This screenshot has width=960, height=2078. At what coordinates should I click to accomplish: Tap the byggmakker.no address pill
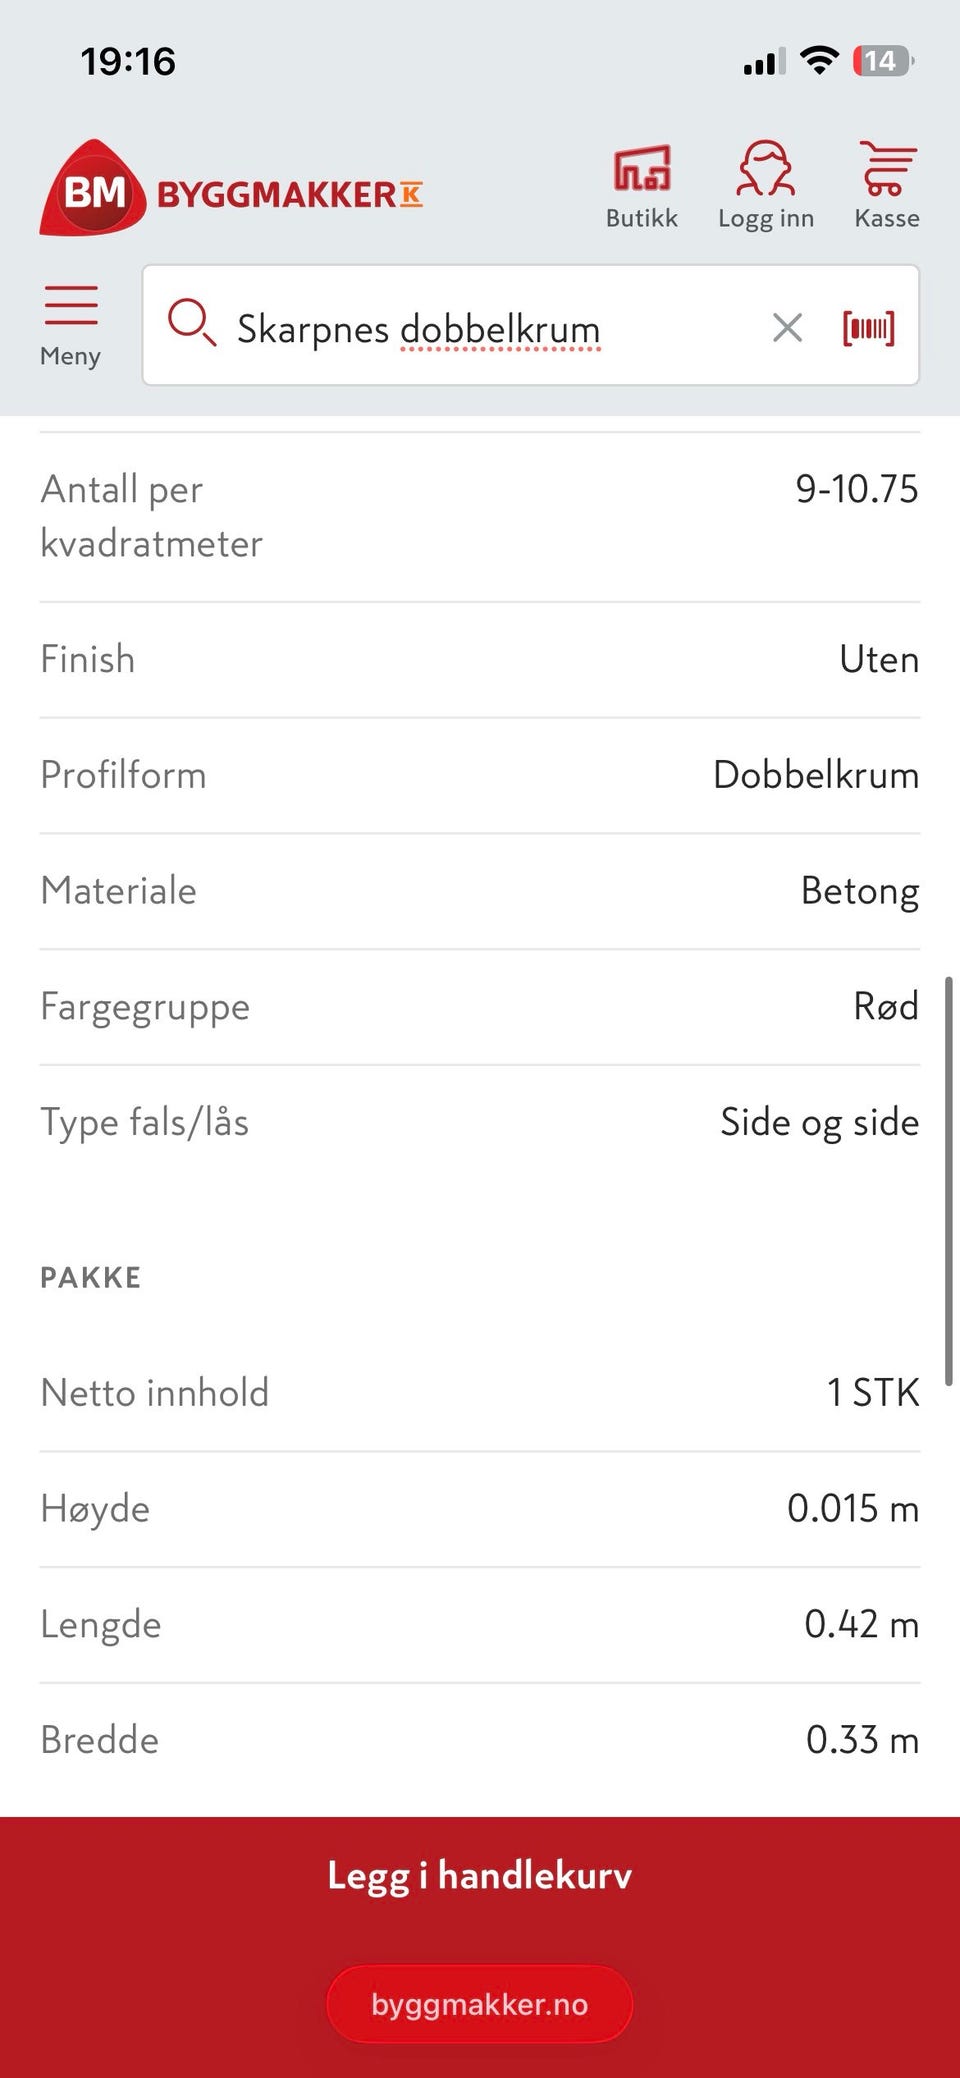pos(480,2004)
